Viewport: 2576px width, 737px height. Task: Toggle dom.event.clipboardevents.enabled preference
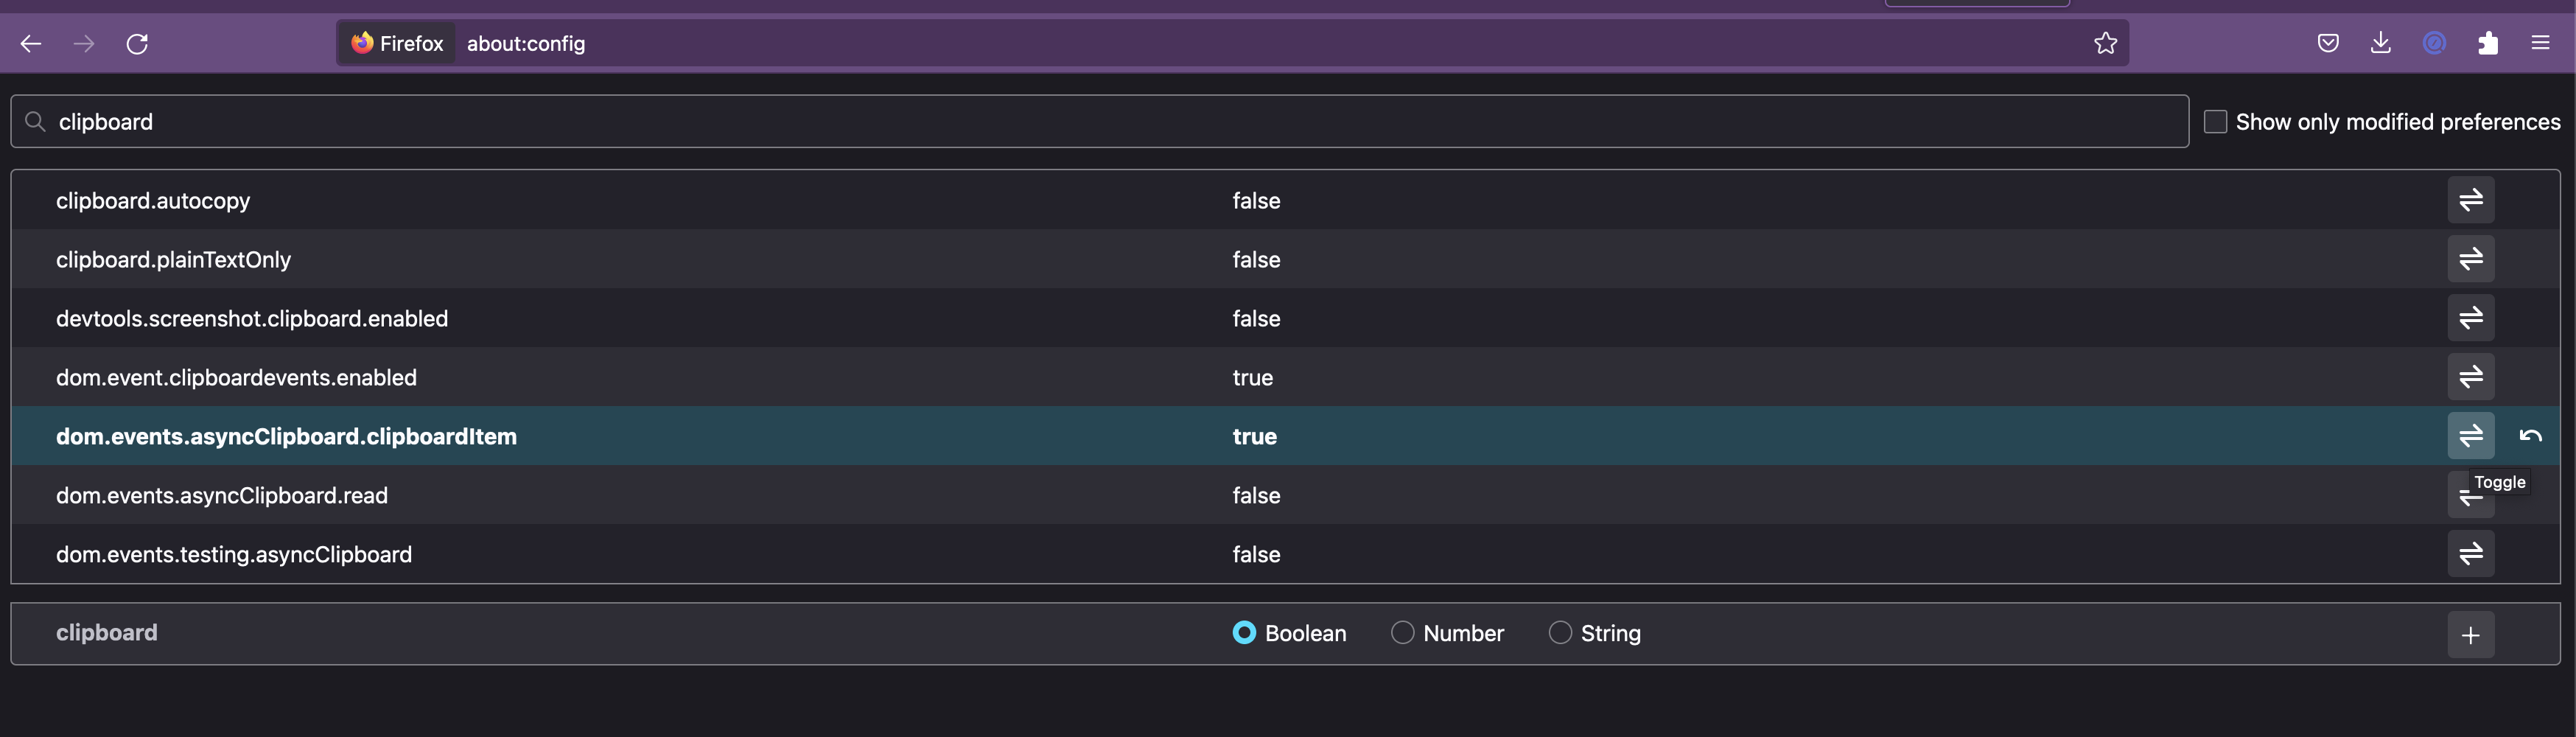[x=2471, y=377]
